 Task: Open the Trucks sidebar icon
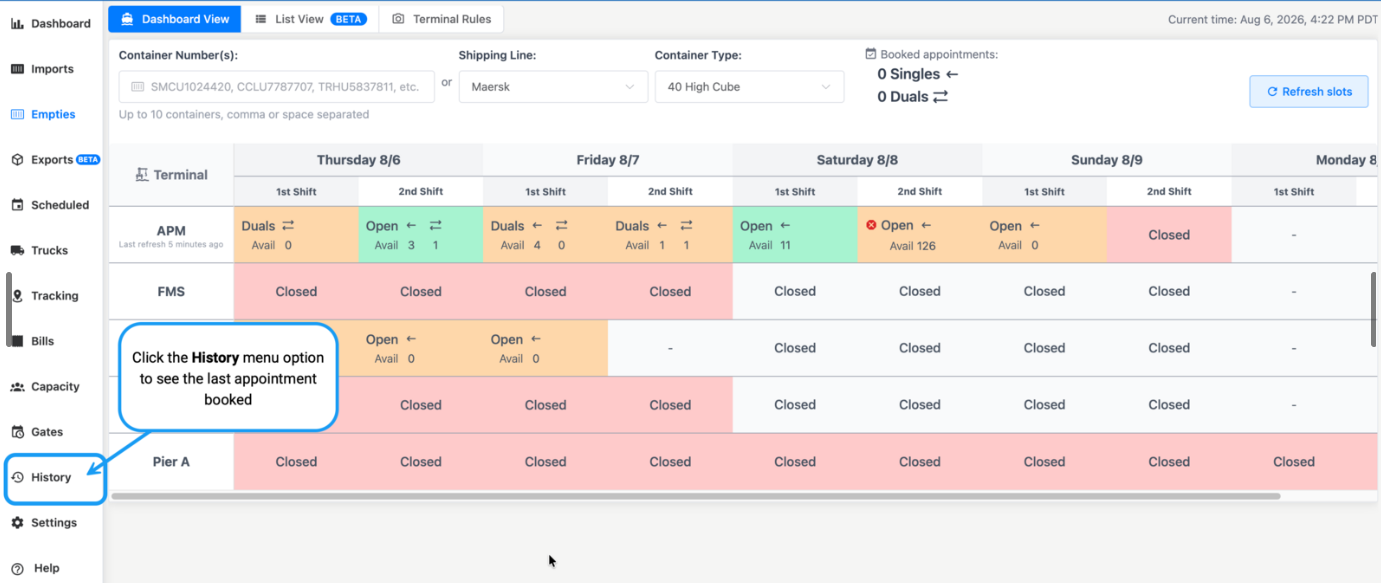point(17,250)
